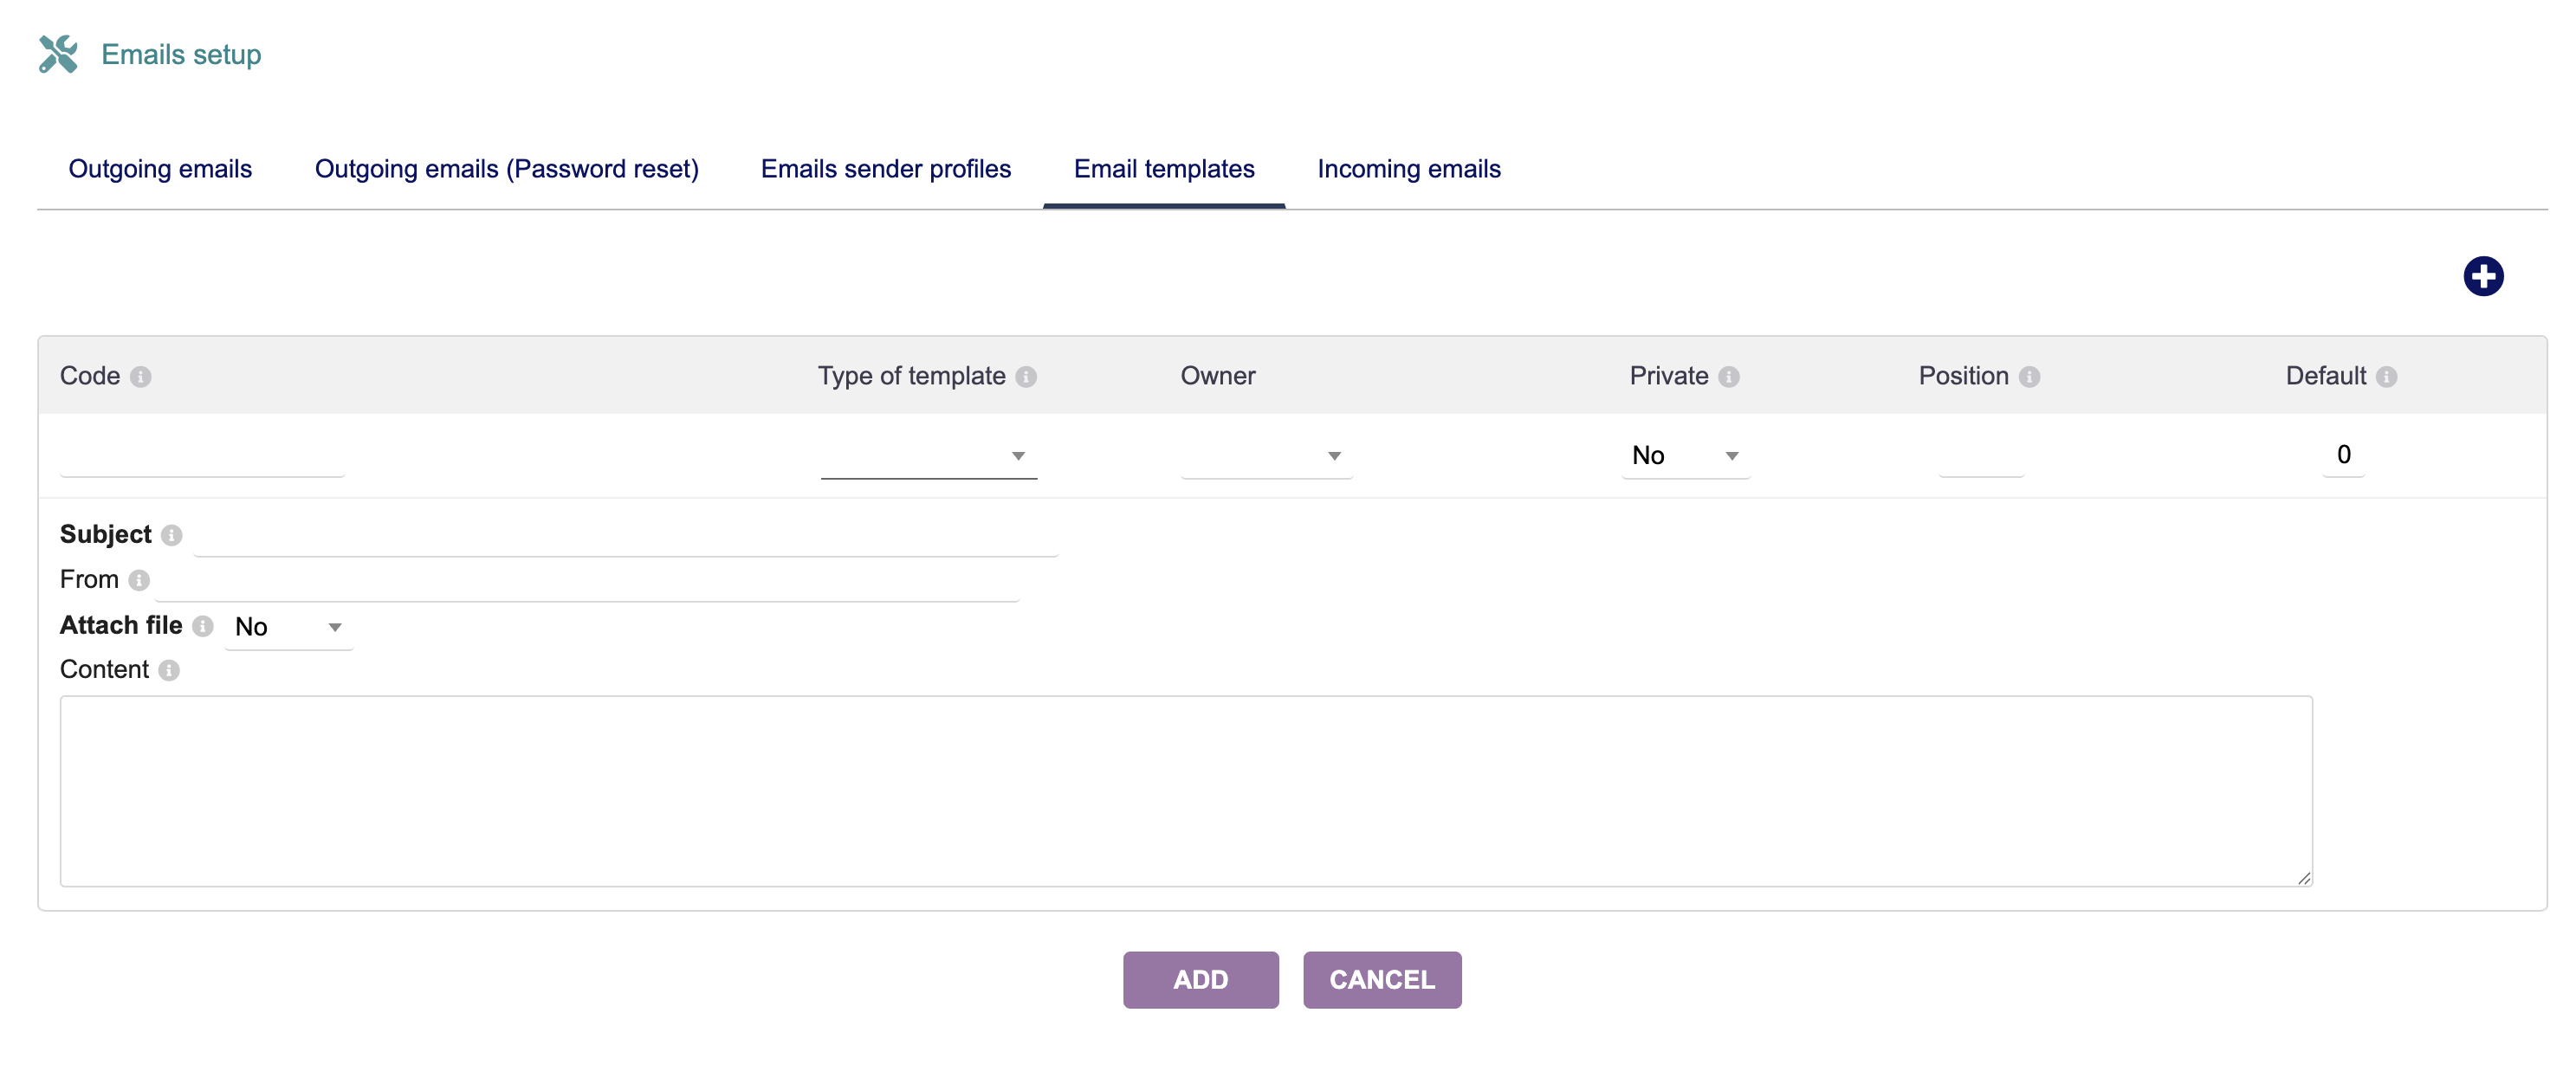
Task: Show info tooltip next to Default
Action: click(2386, 377)
